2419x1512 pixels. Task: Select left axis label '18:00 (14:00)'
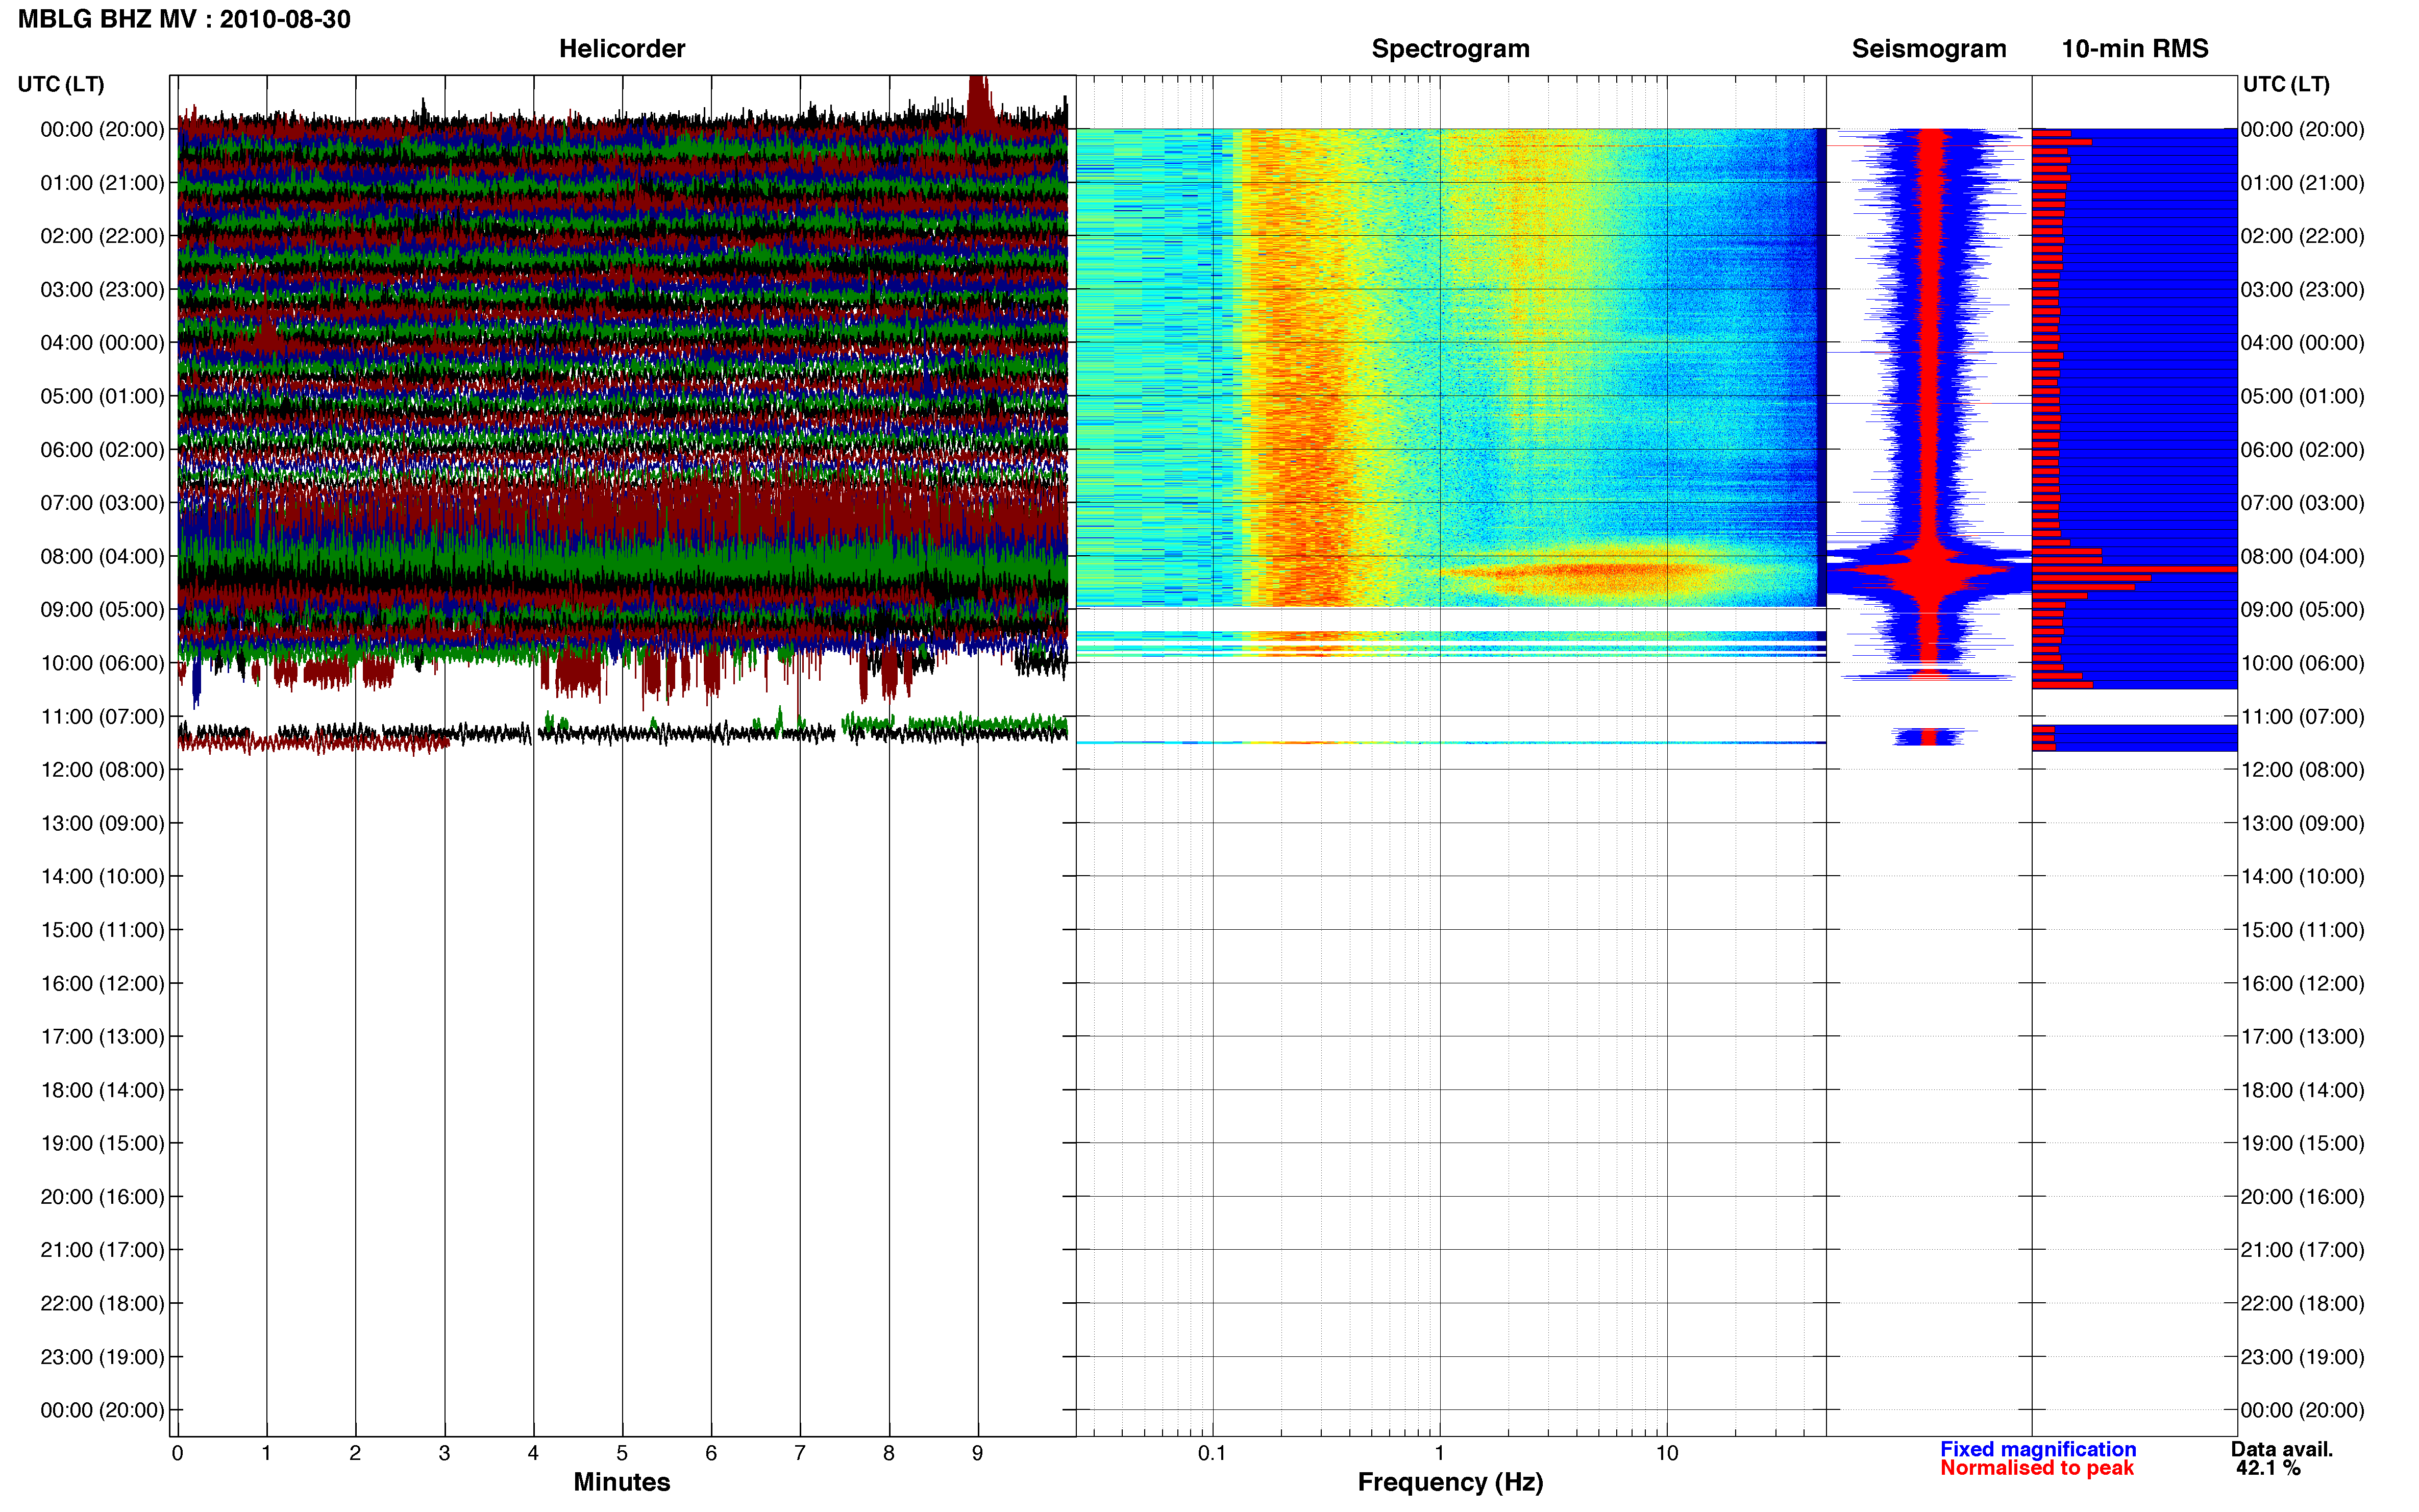(x=102, y=1090)
